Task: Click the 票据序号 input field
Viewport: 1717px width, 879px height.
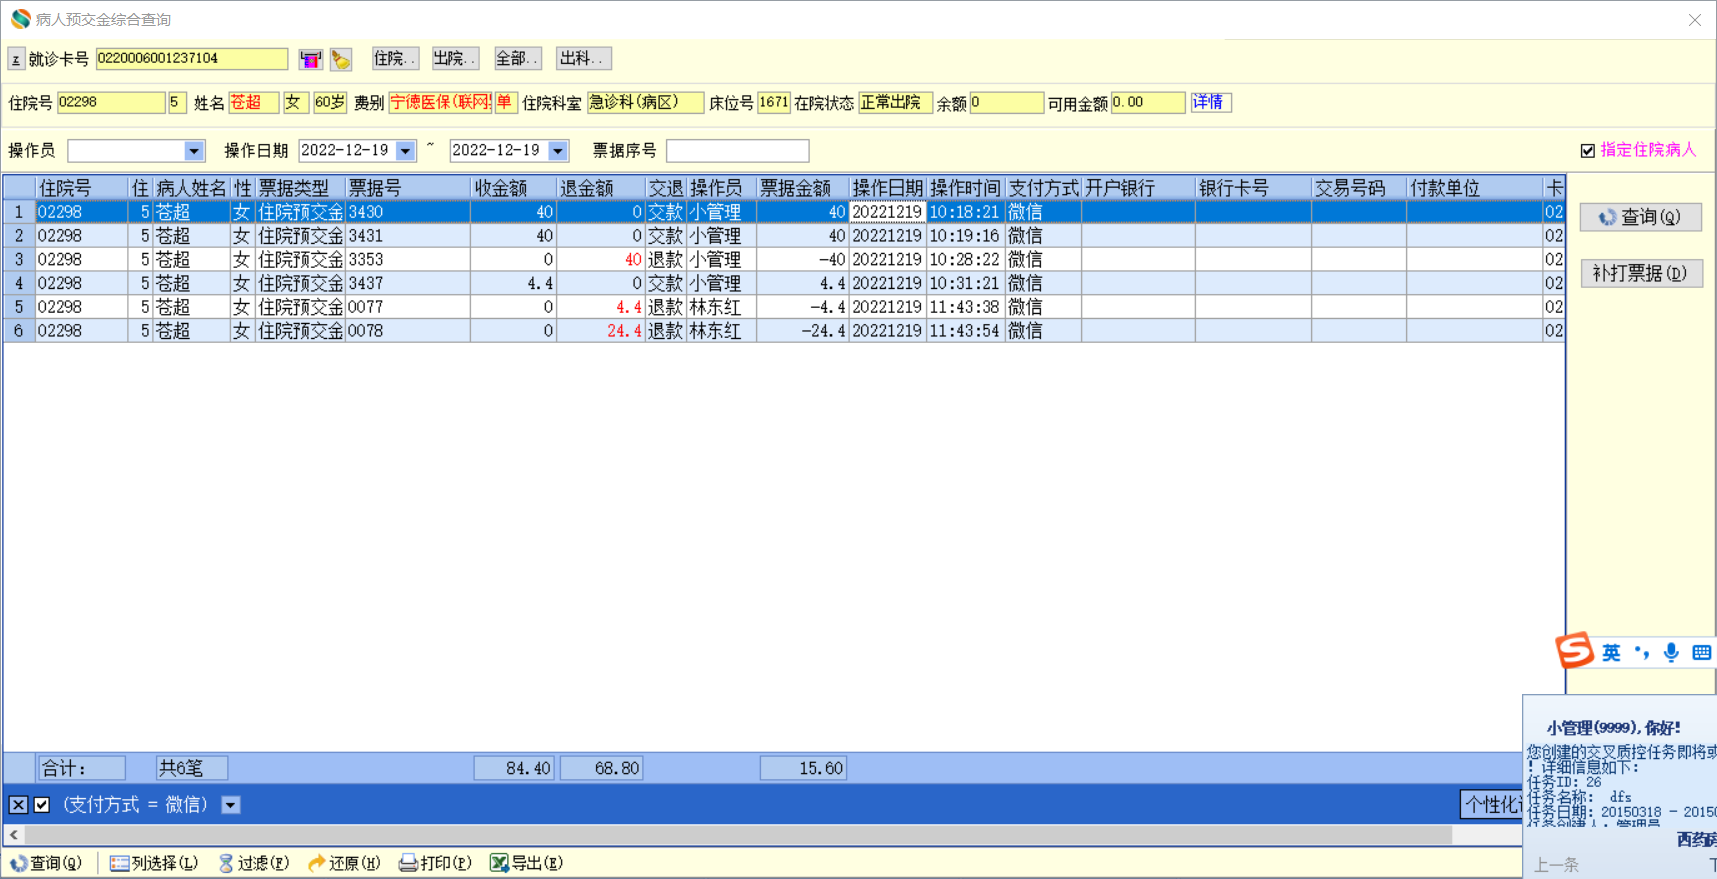Action: coord(737,151)
